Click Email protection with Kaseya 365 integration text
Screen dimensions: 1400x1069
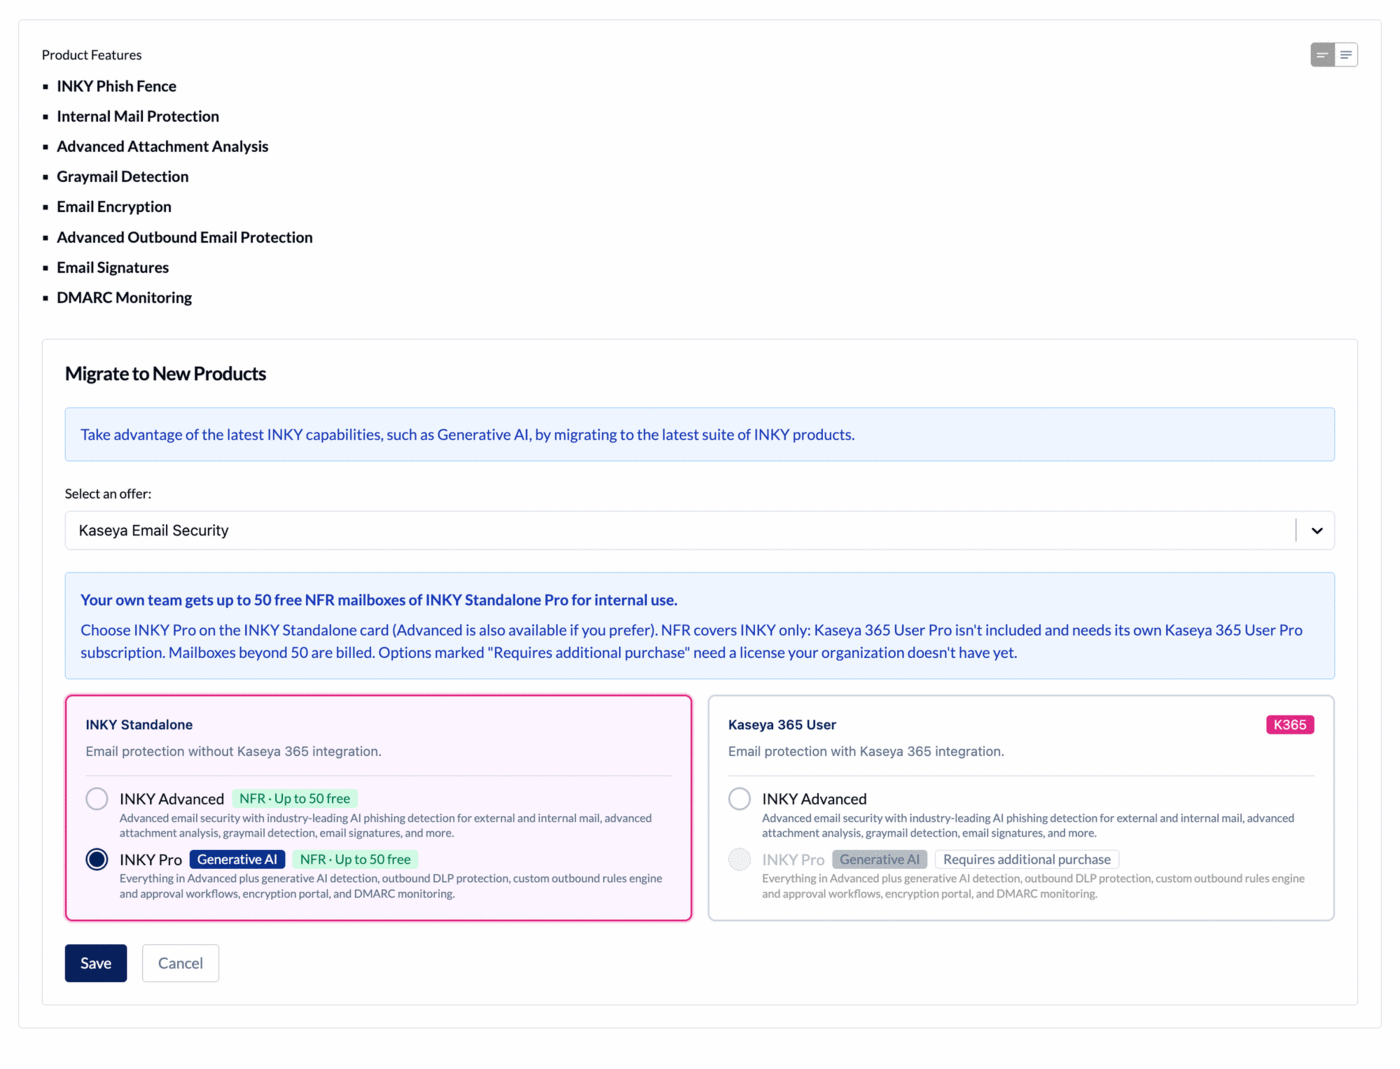(x=866, y=752)
